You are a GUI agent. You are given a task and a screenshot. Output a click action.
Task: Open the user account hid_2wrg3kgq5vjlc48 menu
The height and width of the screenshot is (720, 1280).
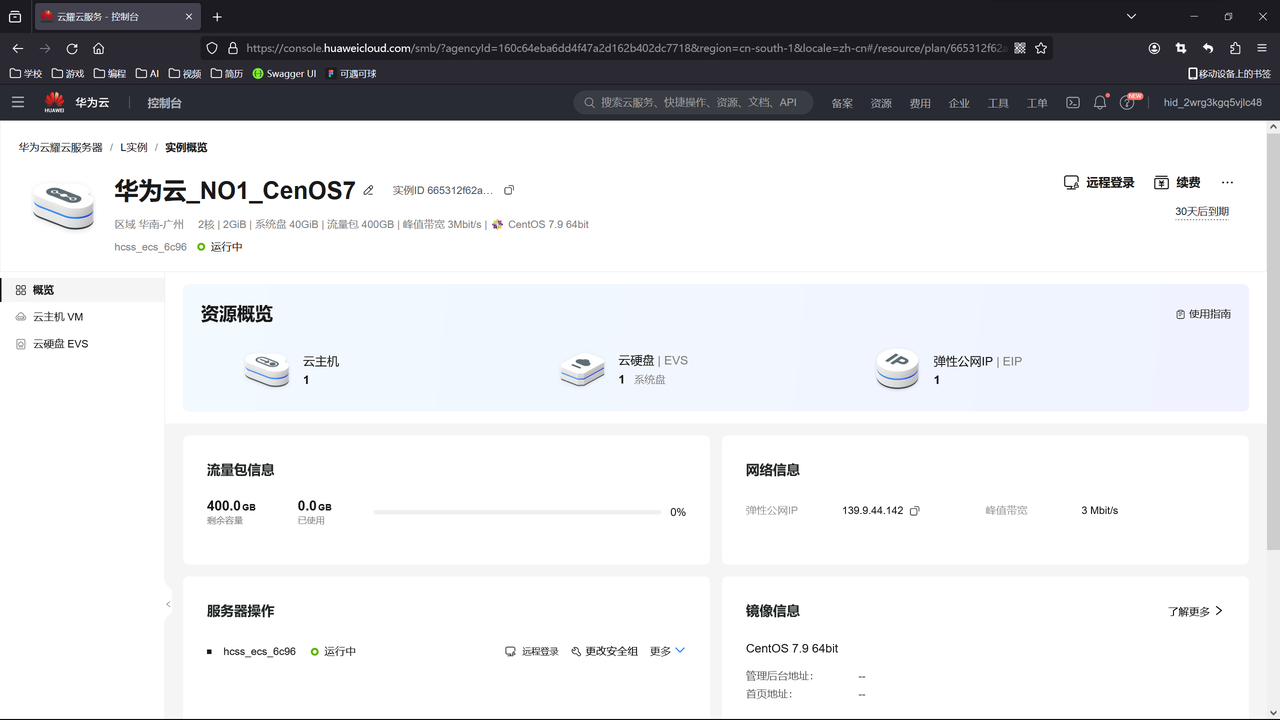click(1212, 103)
